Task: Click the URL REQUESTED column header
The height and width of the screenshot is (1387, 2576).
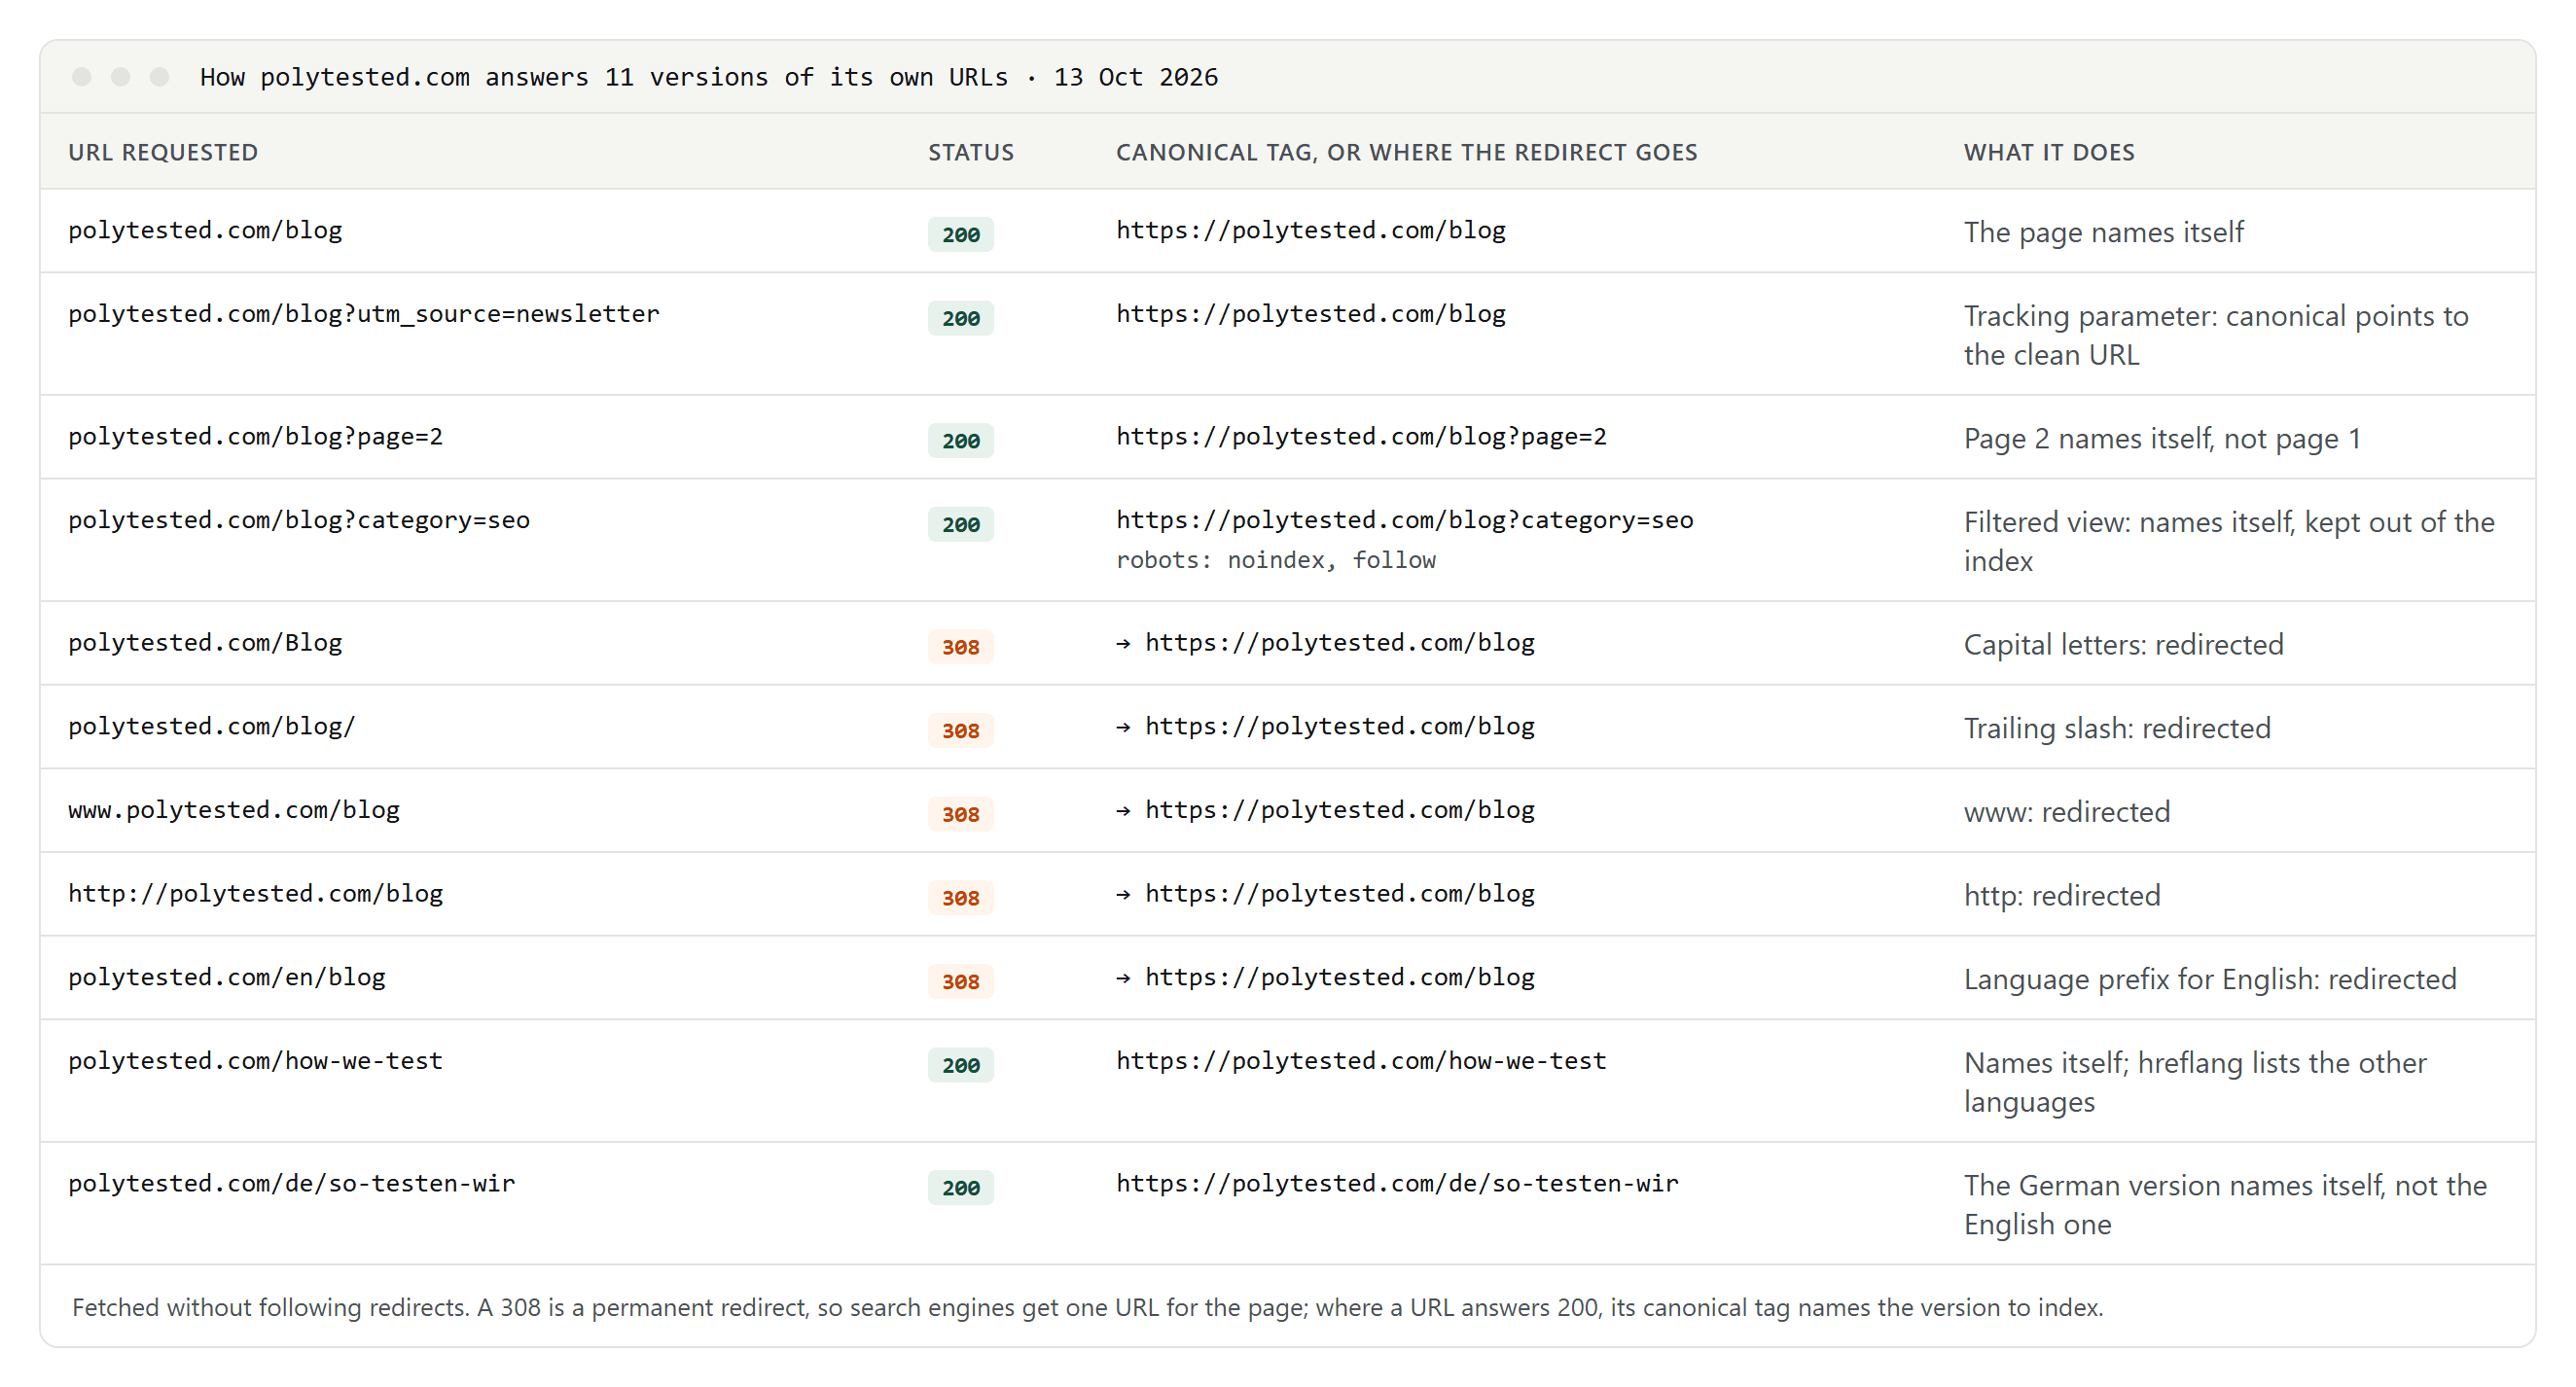Action: [x=163, y=152]
